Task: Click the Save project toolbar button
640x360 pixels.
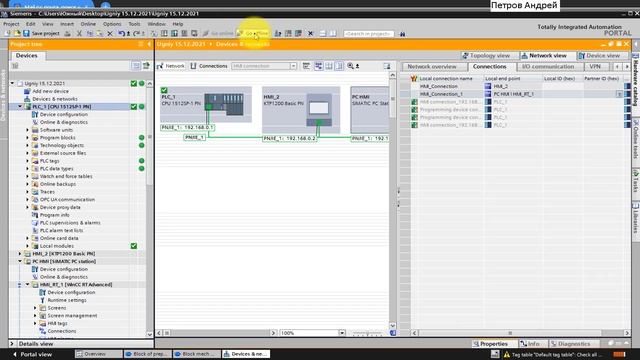Action: pyautogui.click(x=41, y=33)
